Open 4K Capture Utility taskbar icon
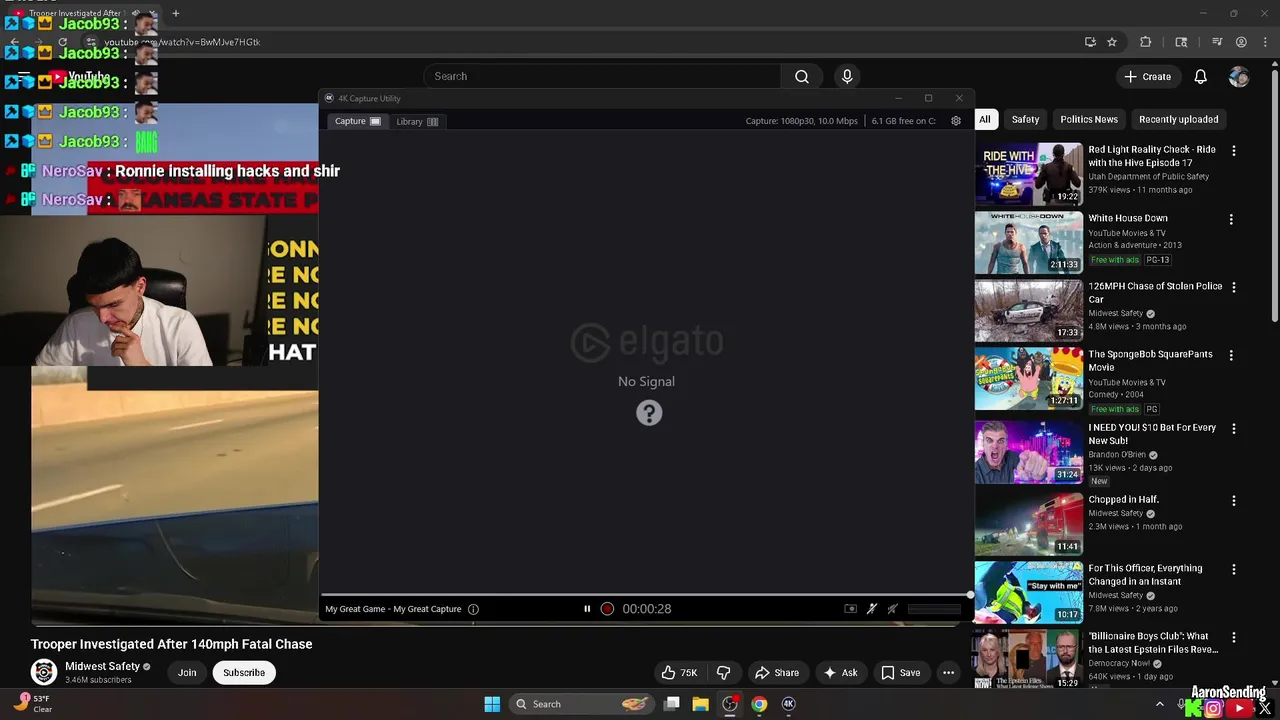Viewport: 1280px width, 720px height. [788, 704]
